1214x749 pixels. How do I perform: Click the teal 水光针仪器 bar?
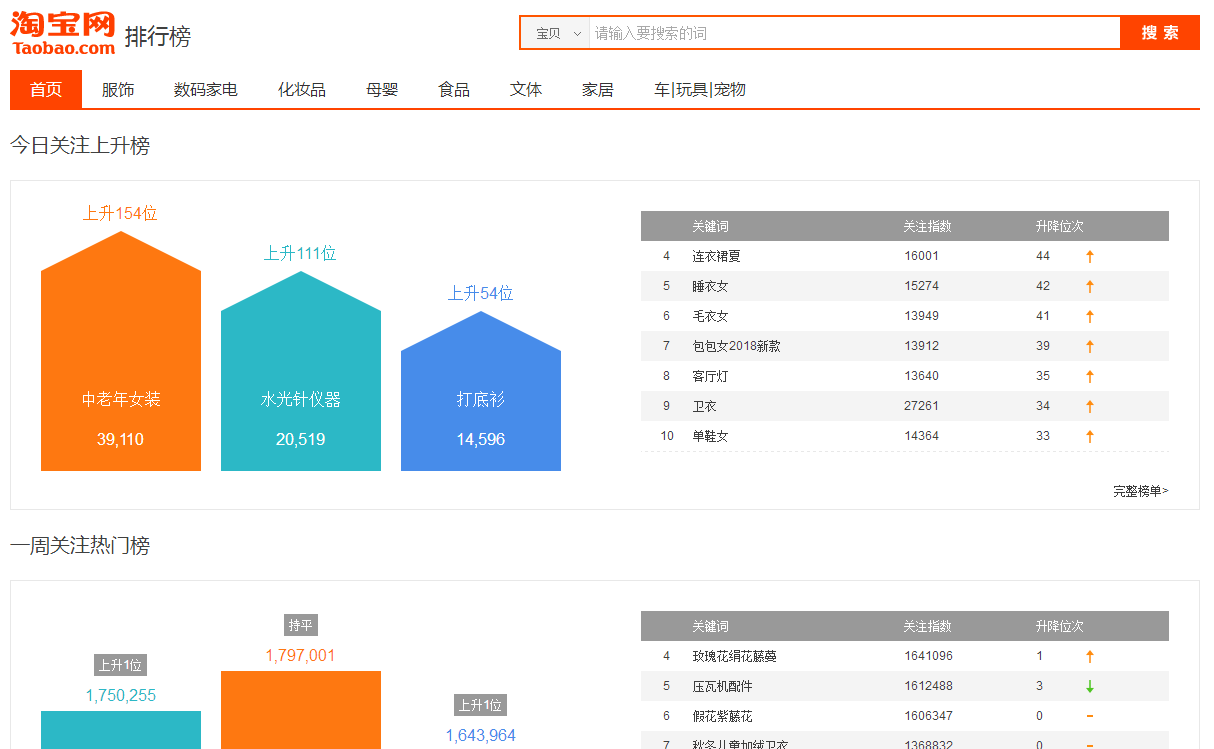coord(301,371)
